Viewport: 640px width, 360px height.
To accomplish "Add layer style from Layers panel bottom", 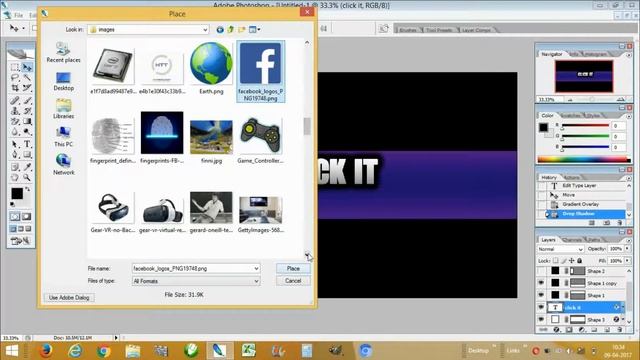I will coord(557,329).
